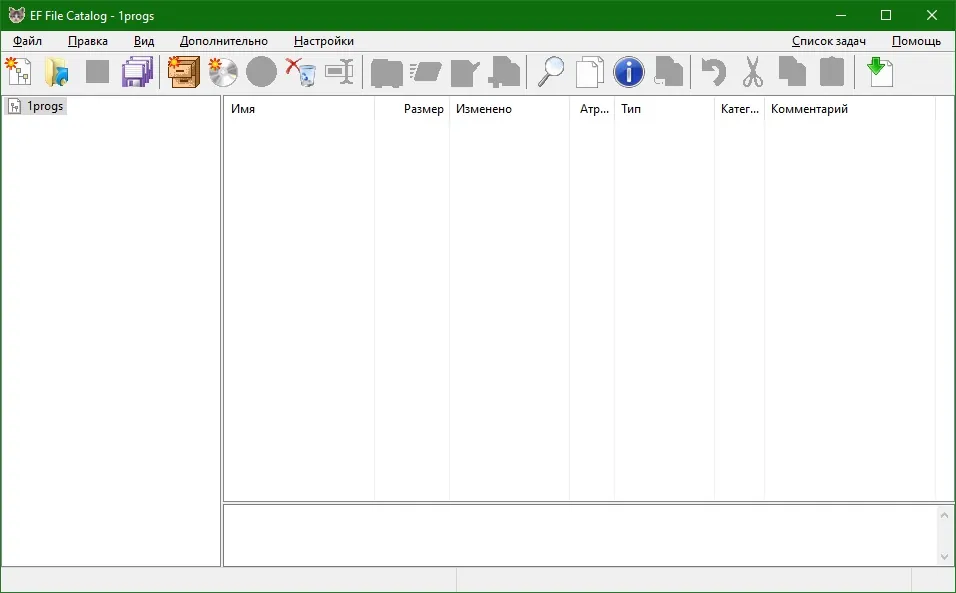Click the cat icon in the title bar
The height and width of the screenshot is (593, 956).
click(16, 15)
